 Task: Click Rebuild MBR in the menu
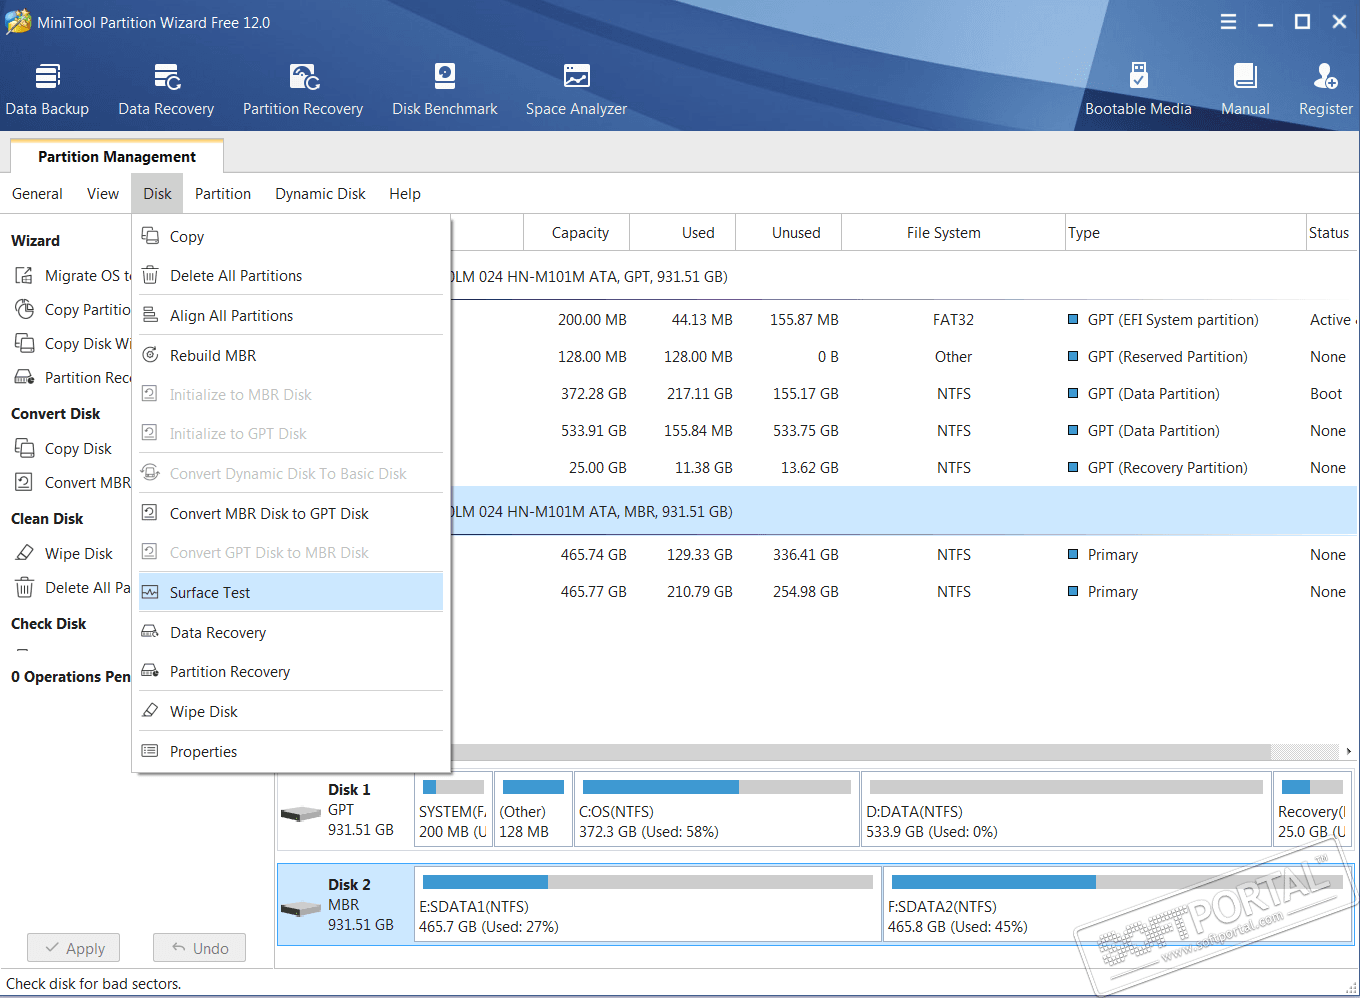(x=213, y=356)
